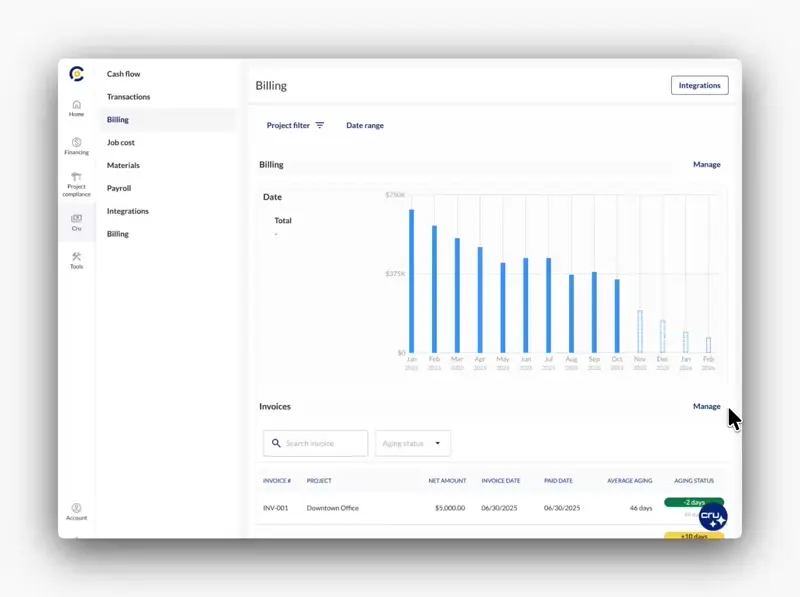Click the $5,000.00 net amount cell
Image resolution: width=800 pixels, height=597 pixels.
450,508
